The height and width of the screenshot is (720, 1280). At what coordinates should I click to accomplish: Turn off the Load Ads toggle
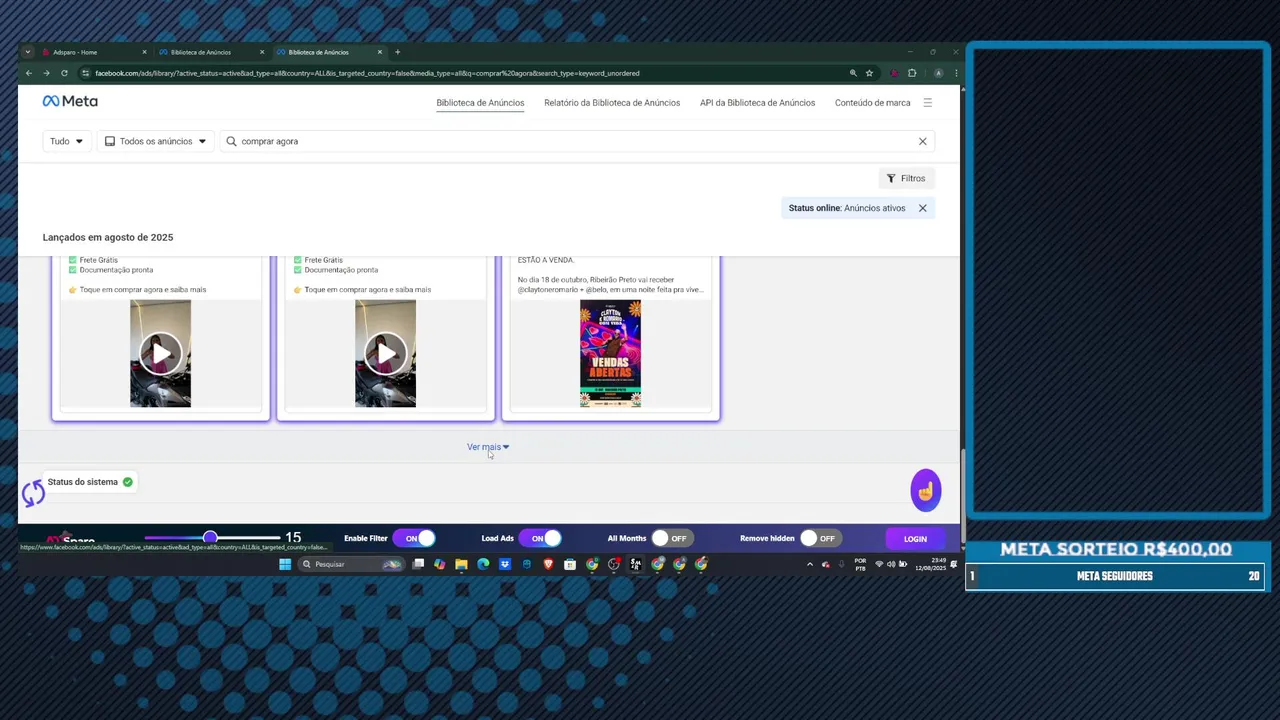click(540, 538)
